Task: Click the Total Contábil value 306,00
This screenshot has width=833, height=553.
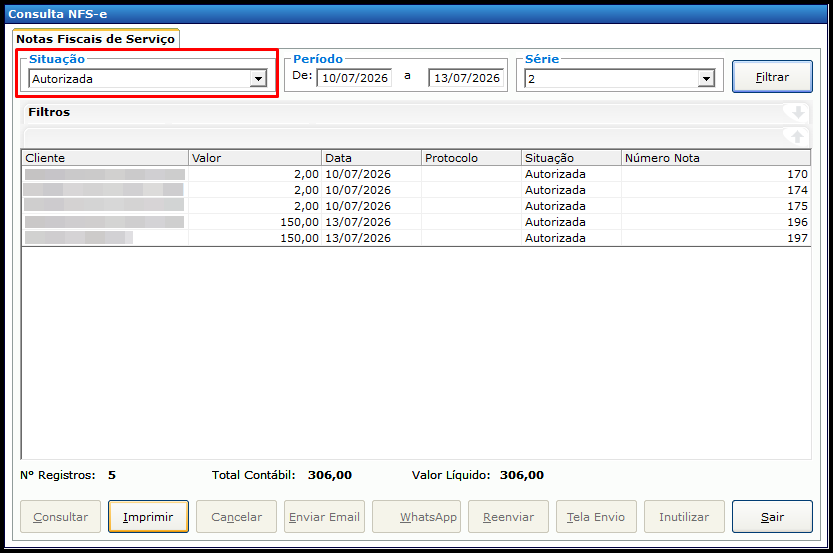Action: pos(330,475)
